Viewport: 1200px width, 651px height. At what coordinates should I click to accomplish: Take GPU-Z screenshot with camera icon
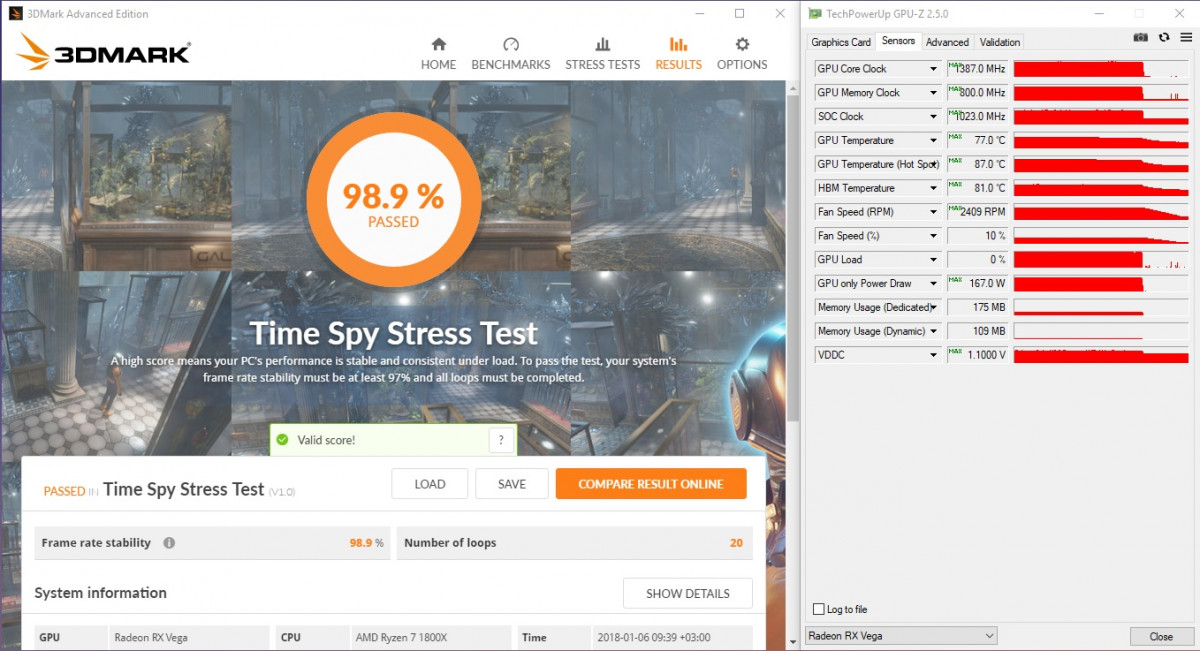1141,37
